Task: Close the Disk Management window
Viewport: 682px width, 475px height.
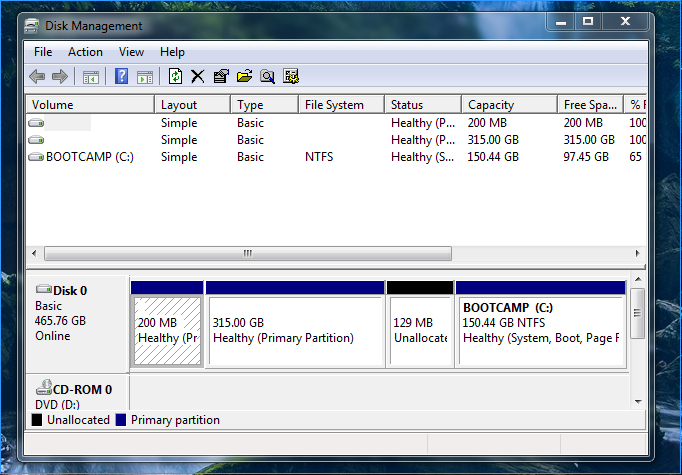Action: 625,21
